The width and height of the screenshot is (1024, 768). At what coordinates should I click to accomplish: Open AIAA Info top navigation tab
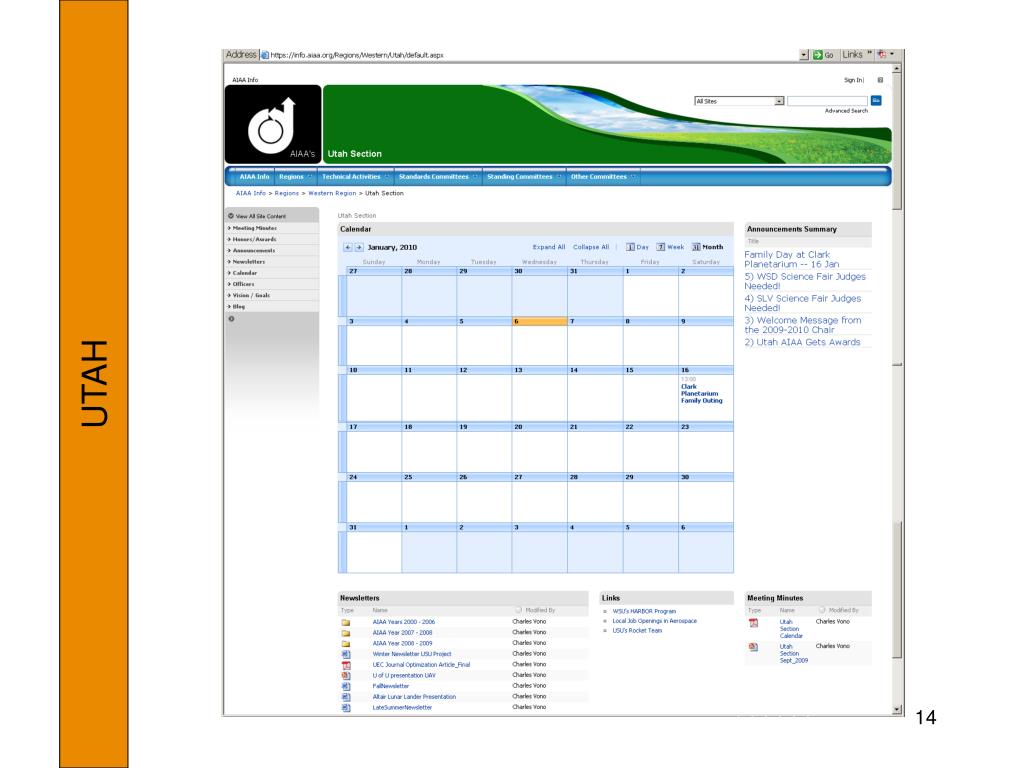coord(254,177)
